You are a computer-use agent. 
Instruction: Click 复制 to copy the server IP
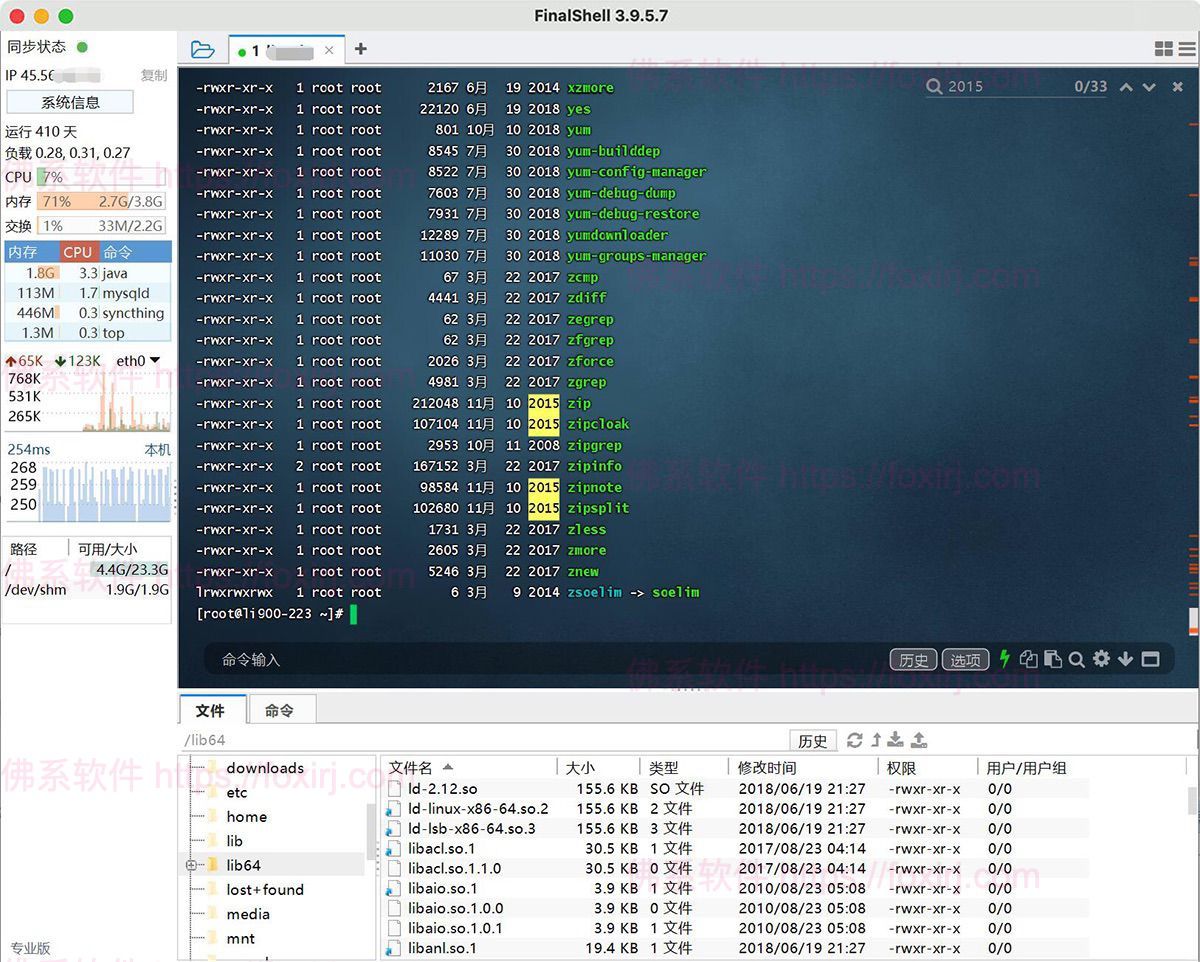pyautogui.click(x=155, y=76)
